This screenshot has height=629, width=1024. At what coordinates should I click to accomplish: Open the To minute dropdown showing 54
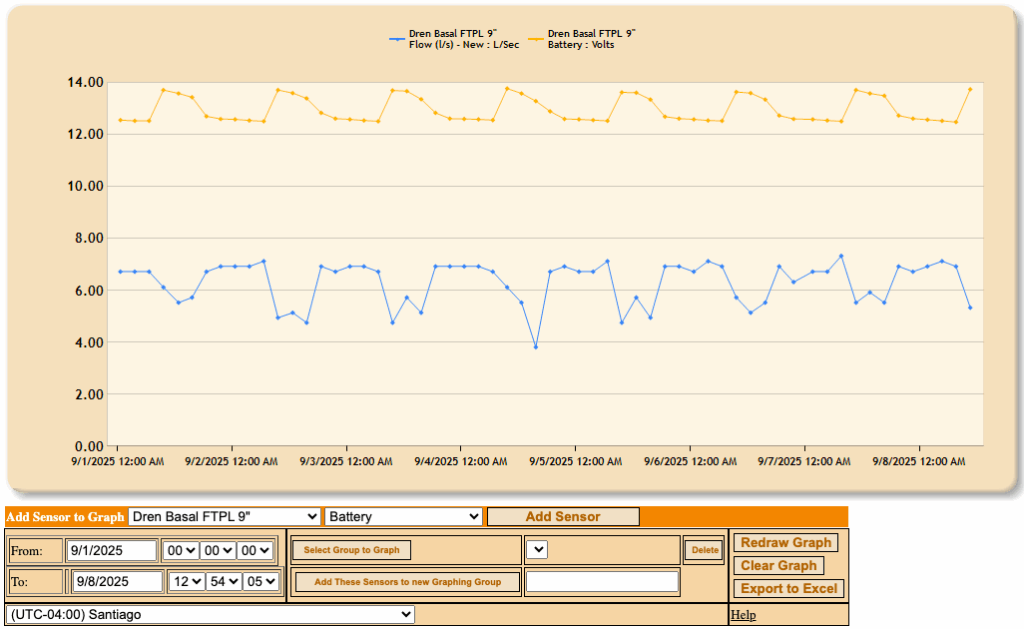pos(224,581)
